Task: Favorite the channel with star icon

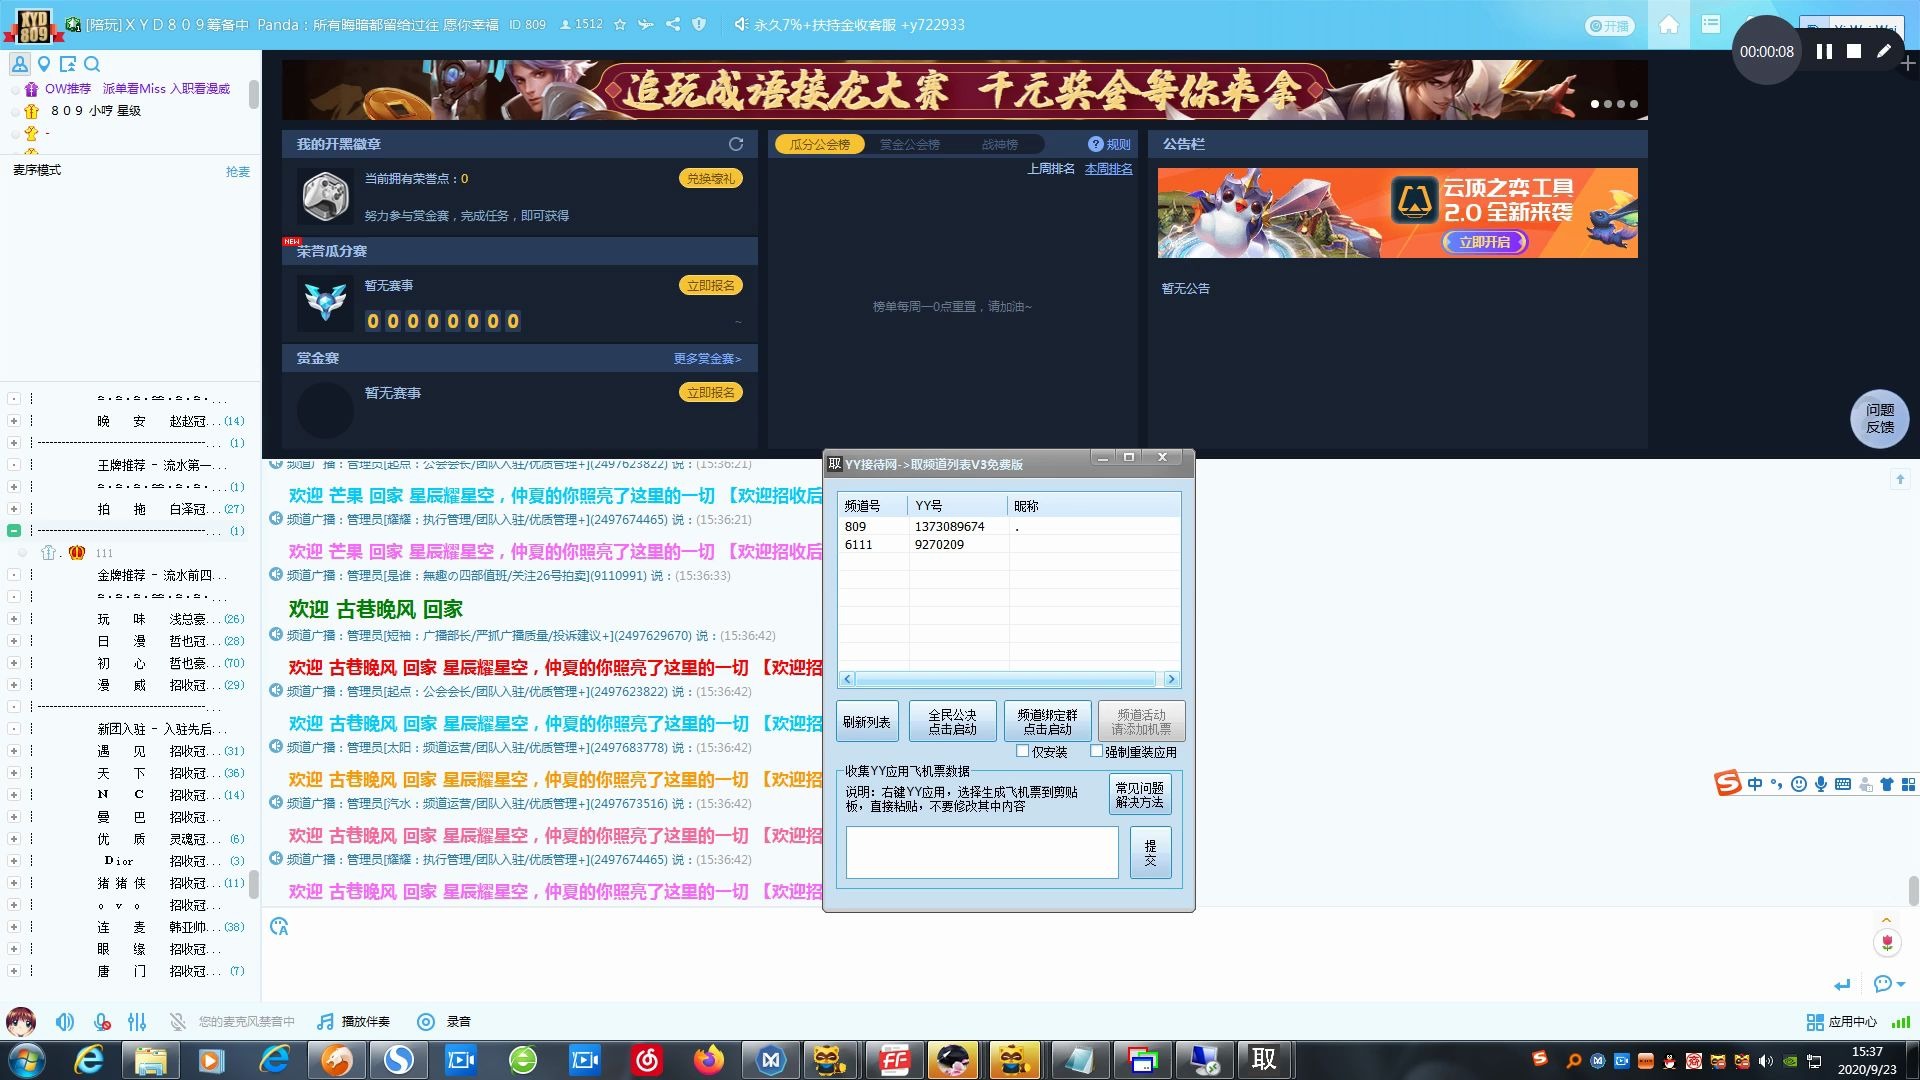Action: [620, 24]
